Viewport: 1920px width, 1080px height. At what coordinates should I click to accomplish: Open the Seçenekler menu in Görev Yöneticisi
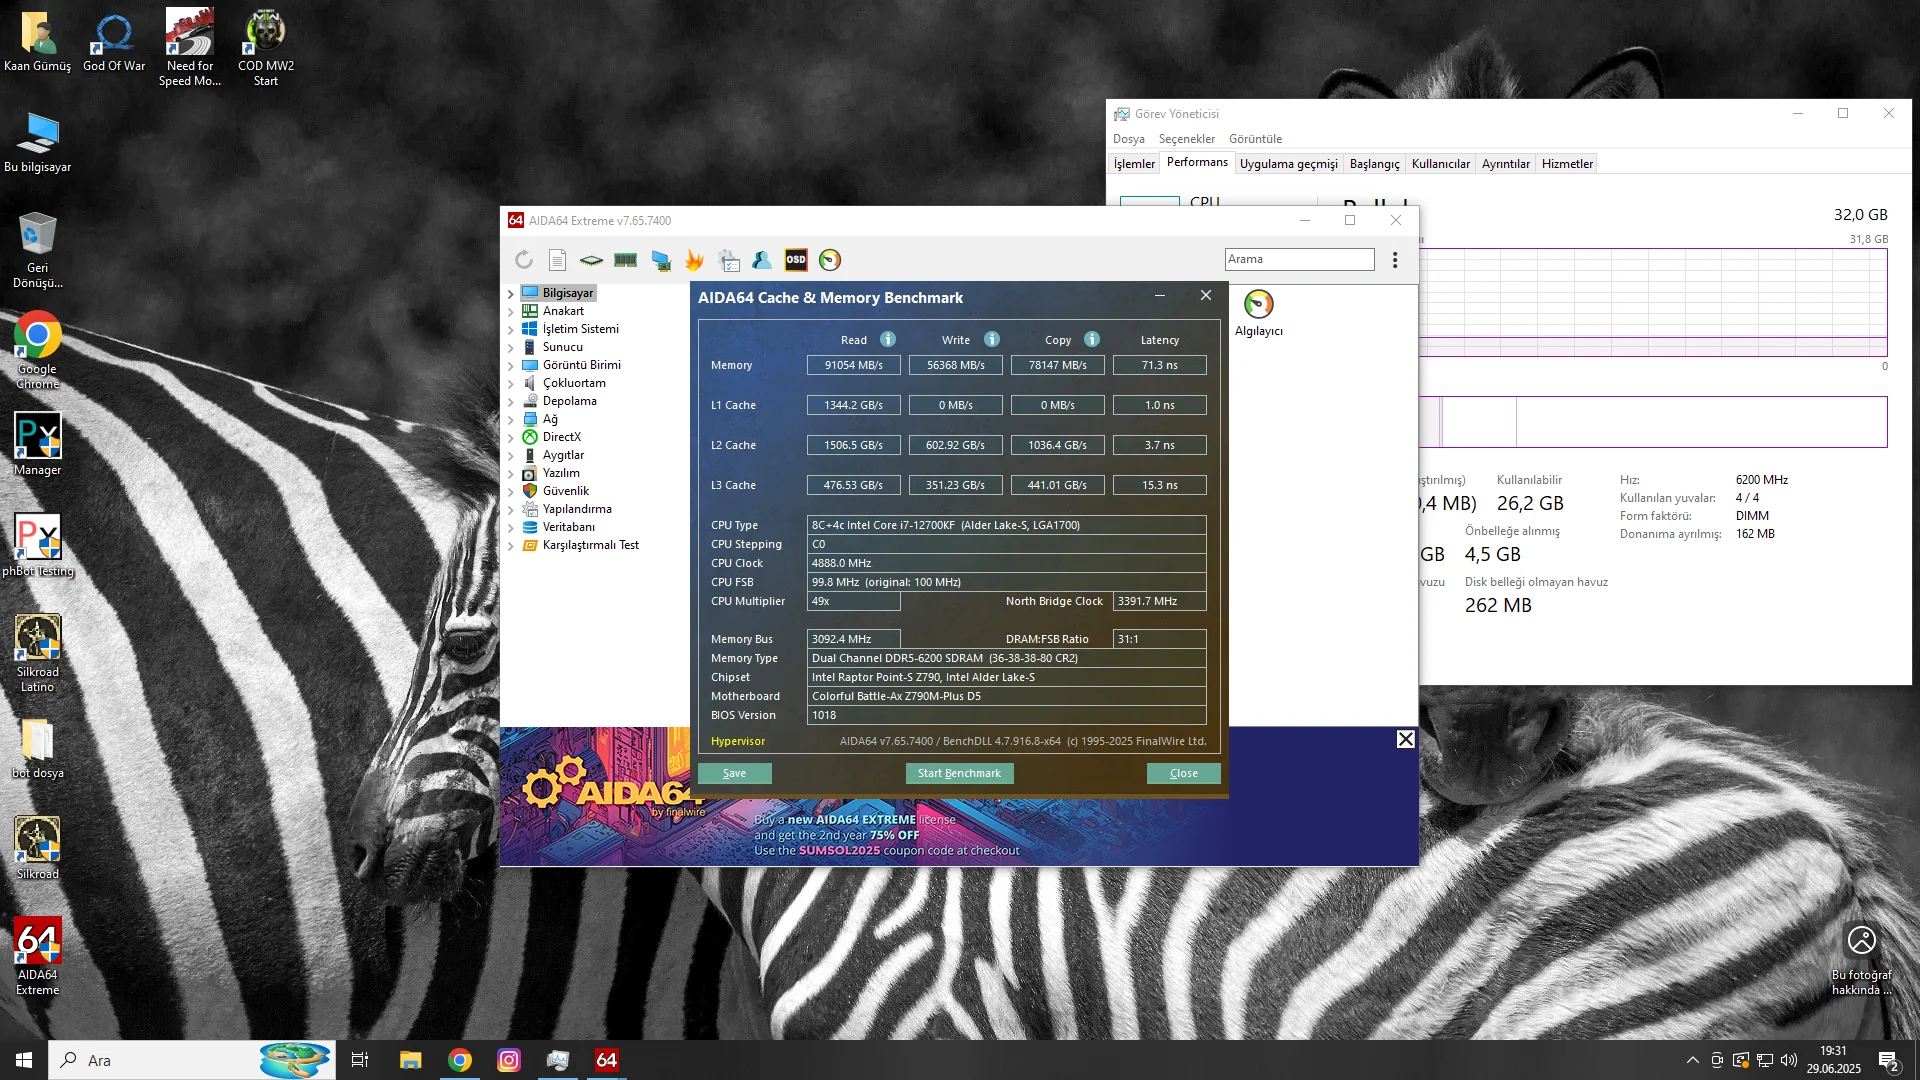coord(1186,139)
